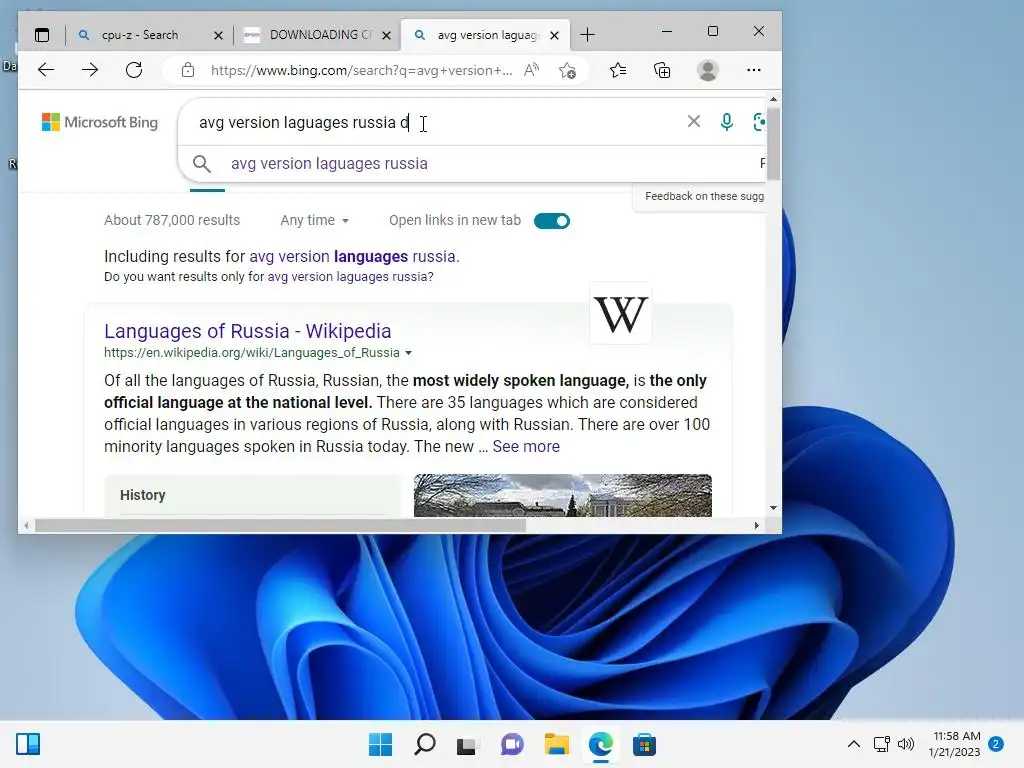Image resolution: width=1024 pixels, height=768 pixels.
Task: Open taskbar Search
Action: [x=424, y=744]
